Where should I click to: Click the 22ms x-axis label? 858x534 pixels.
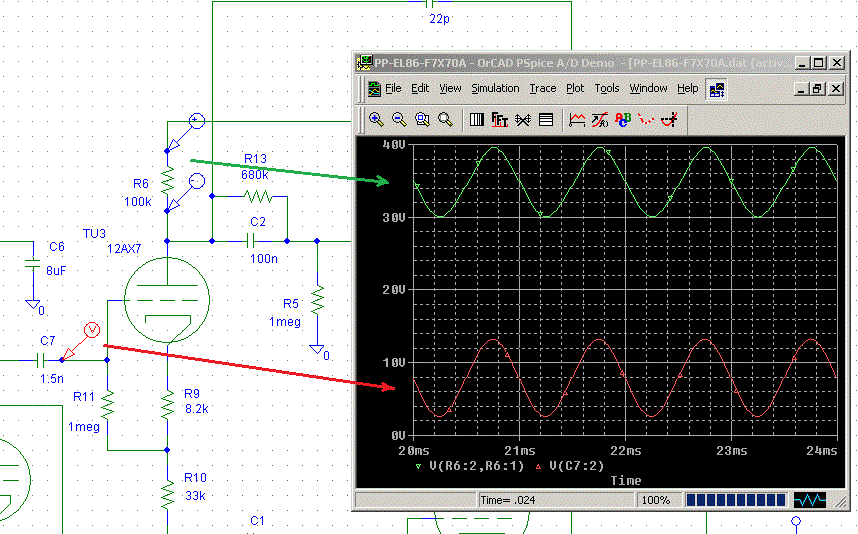(x=625, y=451)
